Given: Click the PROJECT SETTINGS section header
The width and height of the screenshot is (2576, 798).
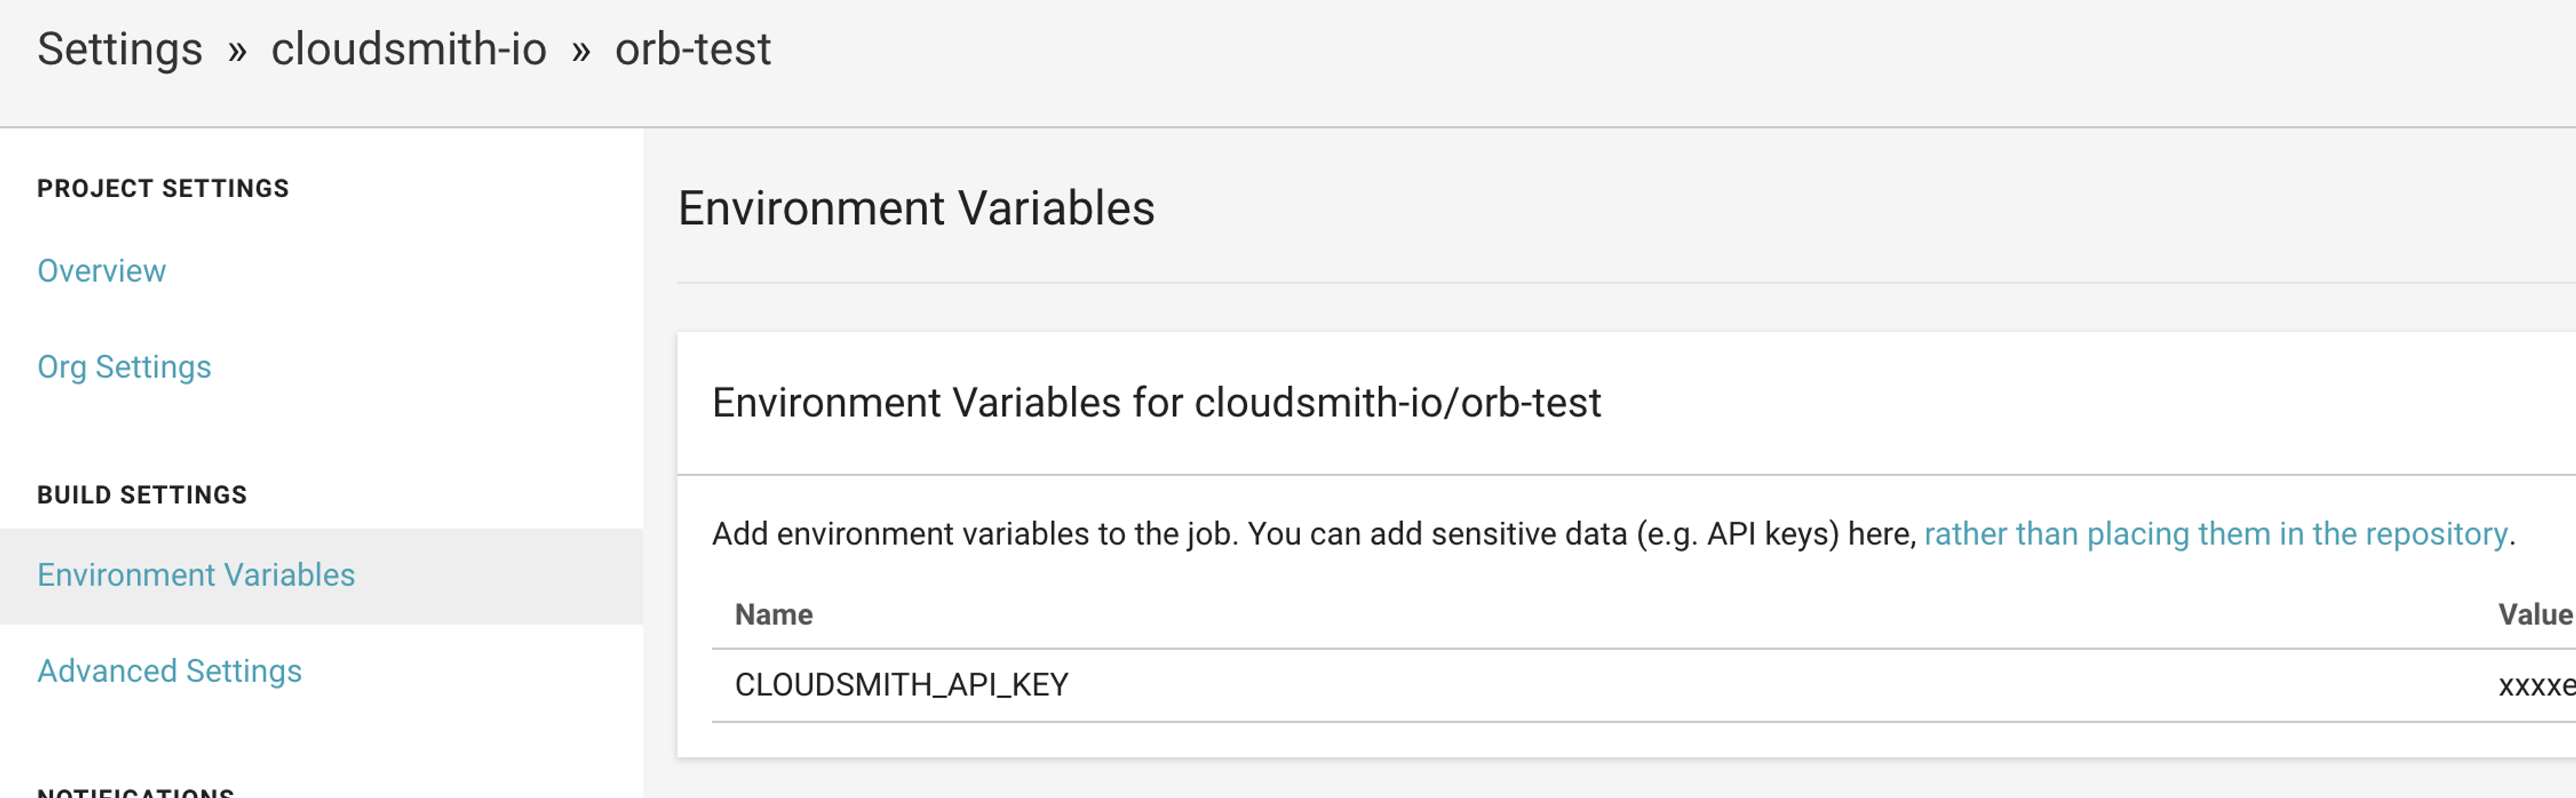Looking at the screenshot, I should click(x=163, y=187).
